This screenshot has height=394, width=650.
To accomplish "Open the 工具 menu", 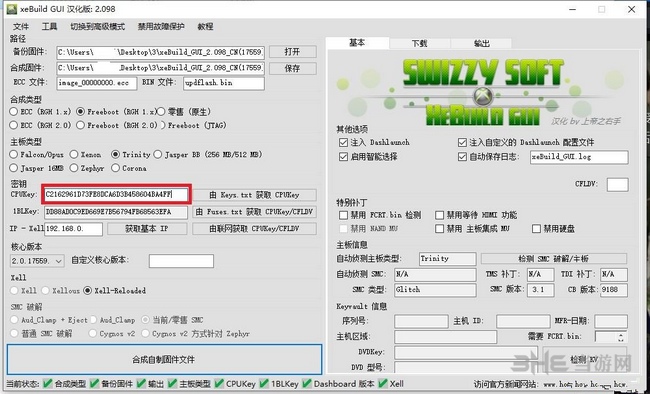I will (x=49, y=27).
